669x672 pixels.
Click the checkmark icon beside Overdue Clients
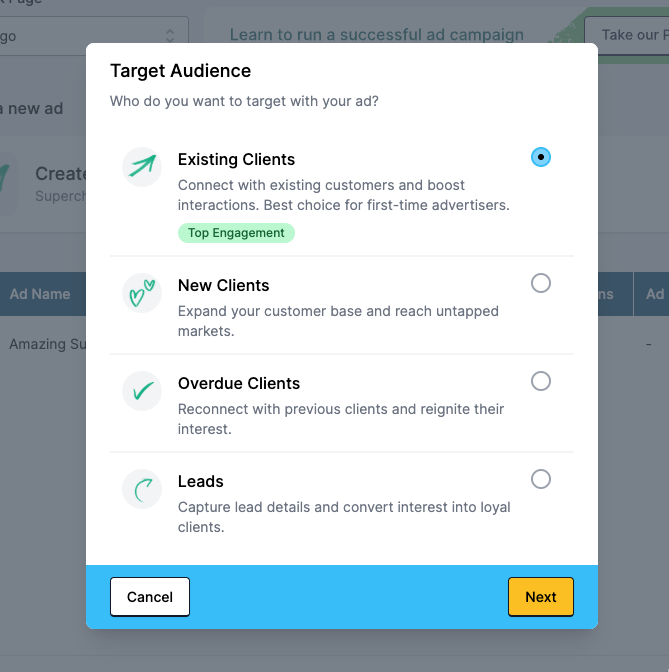point(142,391)
